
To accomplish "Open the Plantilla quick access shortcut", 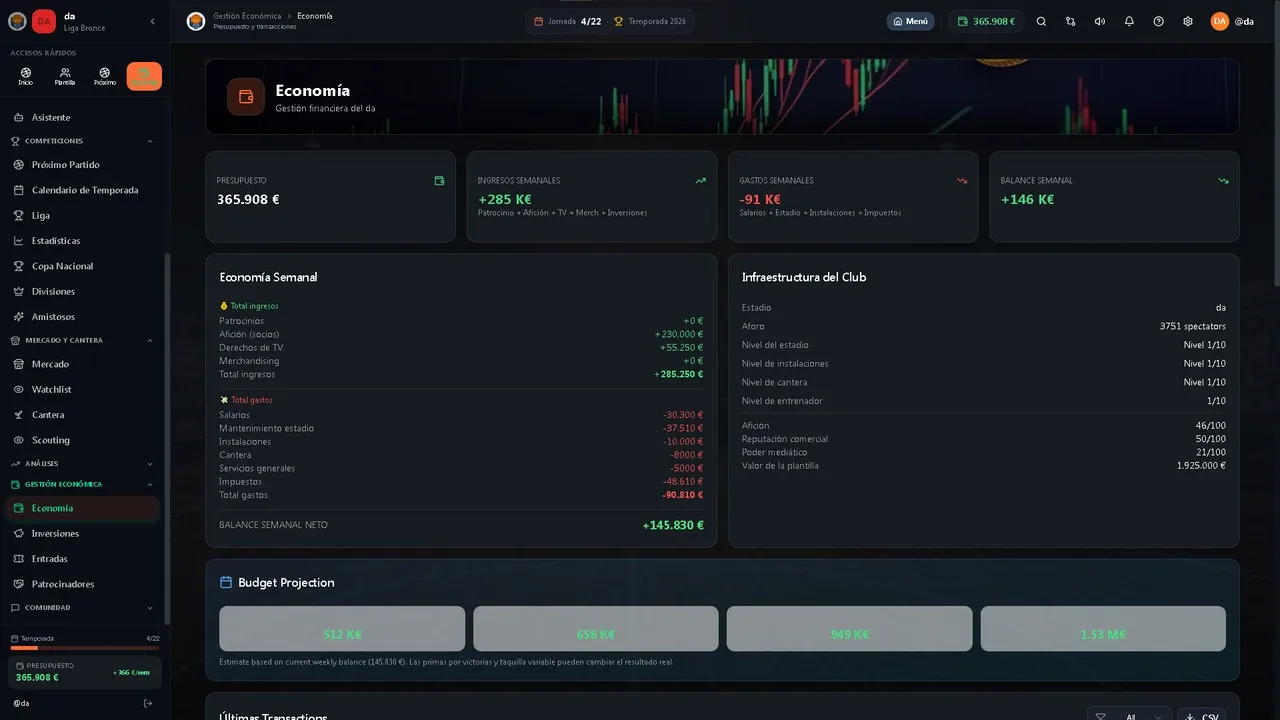I will [65, 76].
